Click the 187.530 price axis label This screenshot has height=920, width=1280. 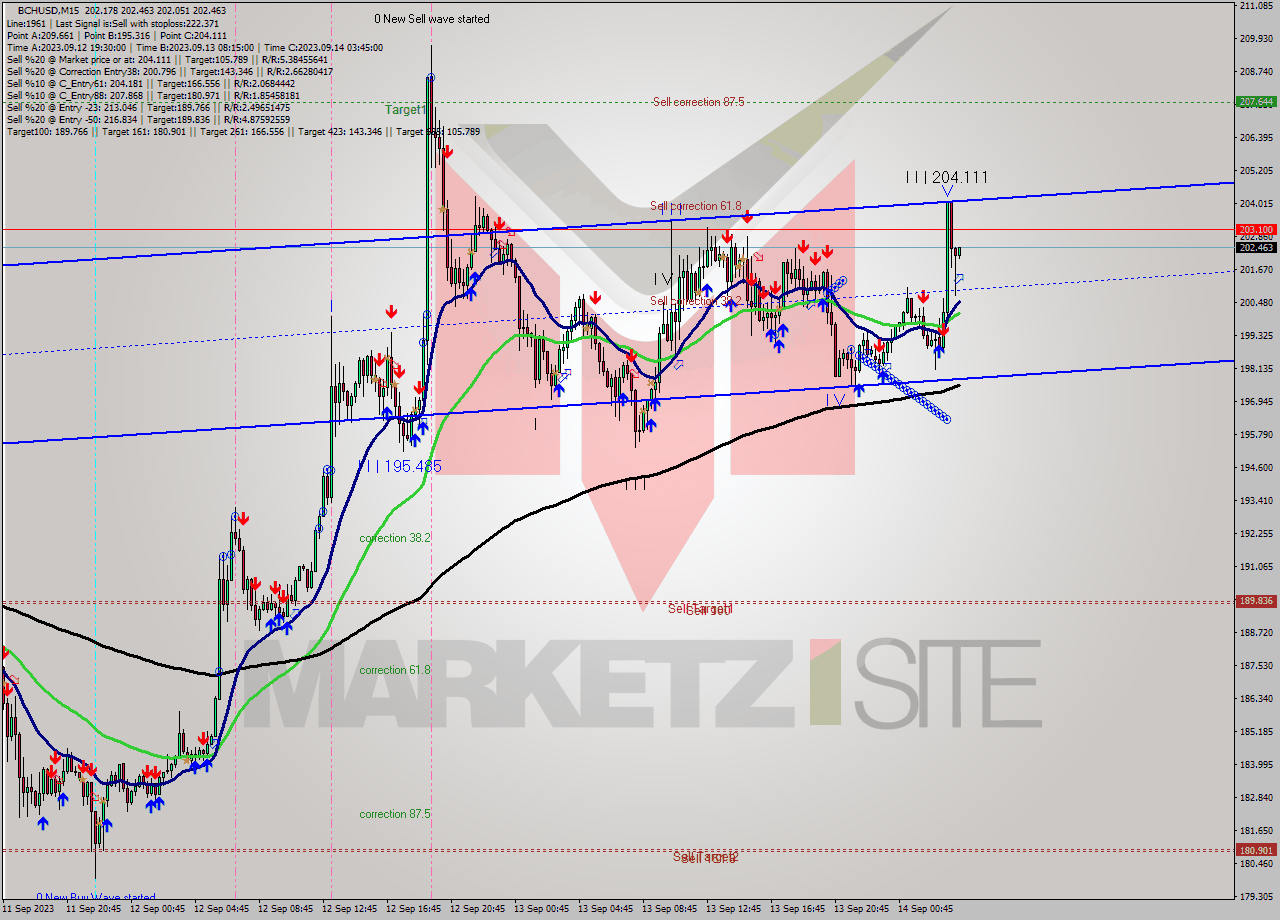click(x=1256, y=666)
